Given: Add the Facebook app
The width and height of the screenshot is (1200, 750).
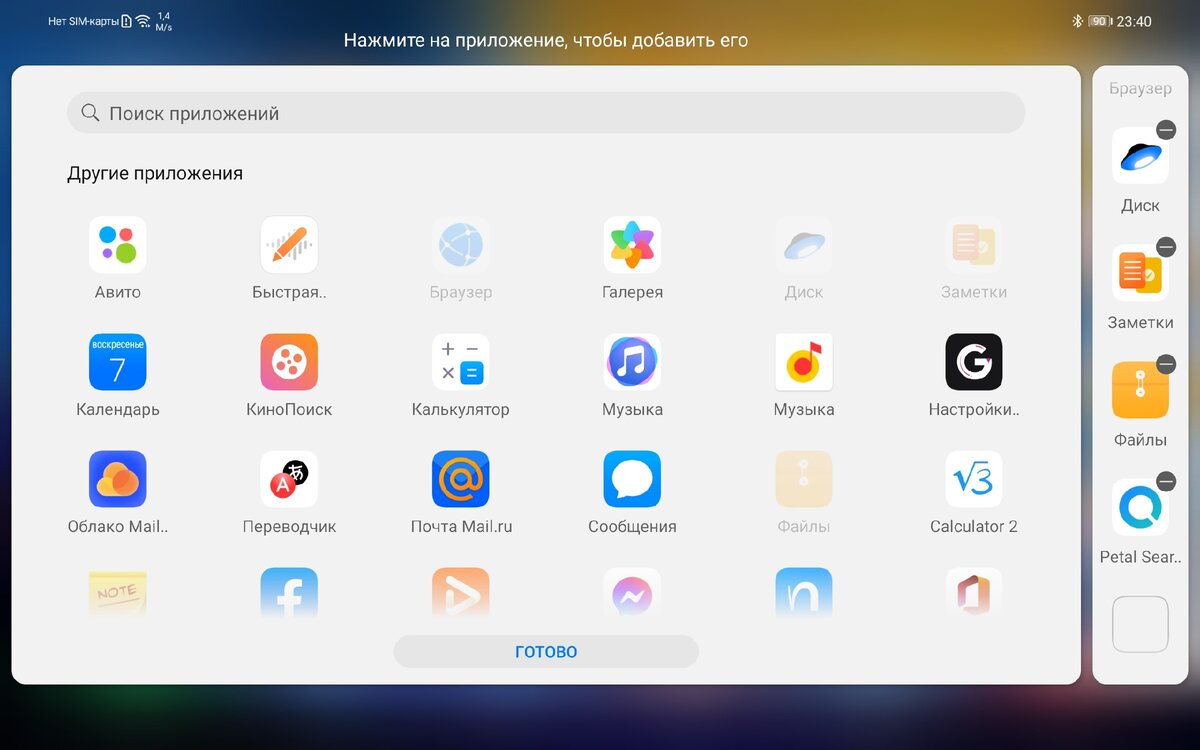Looking at the screenshot, I should point(289,592).
